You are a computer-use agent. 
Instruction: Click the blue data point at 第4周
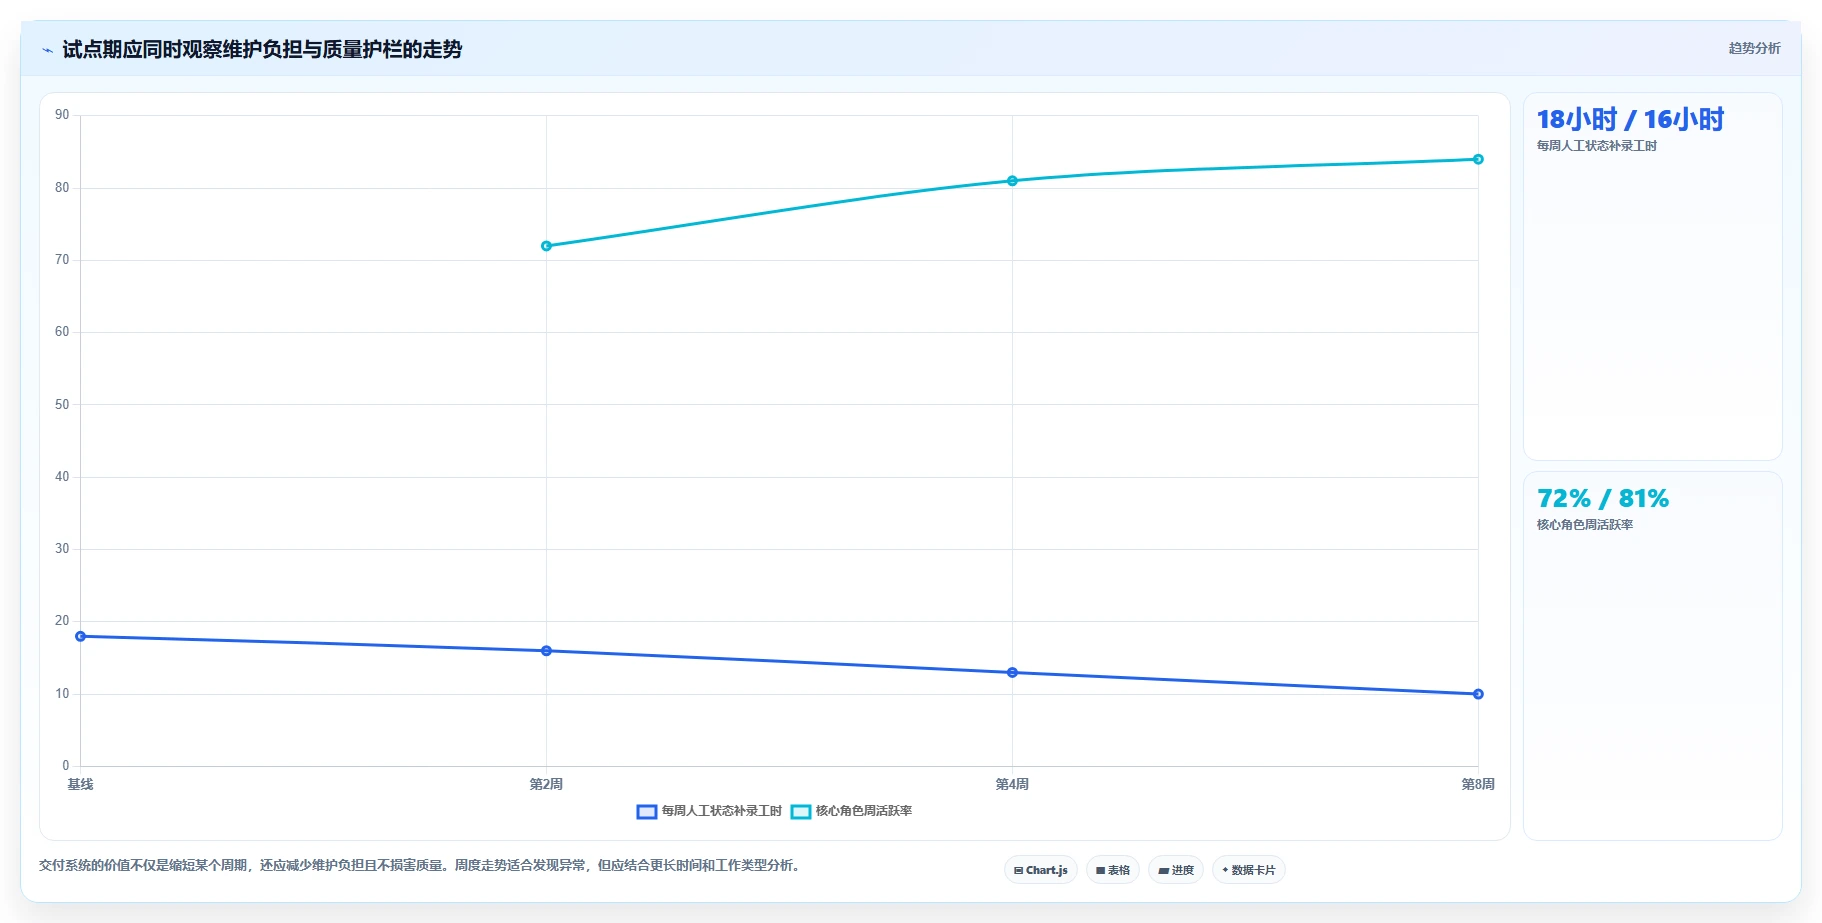(x=1012, y=673)
